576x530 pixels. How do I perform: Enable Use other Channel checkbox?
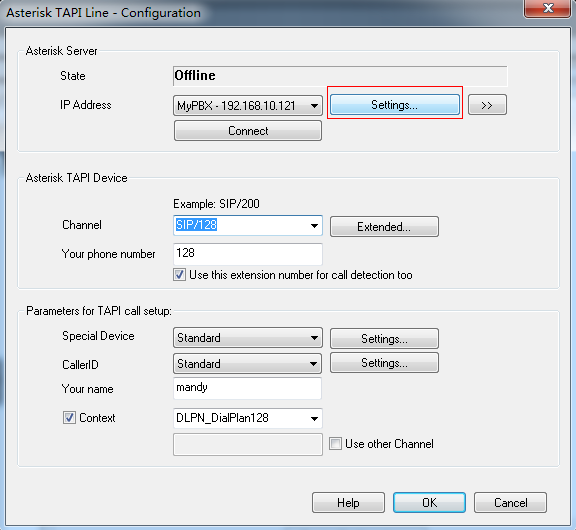[335, 443]
